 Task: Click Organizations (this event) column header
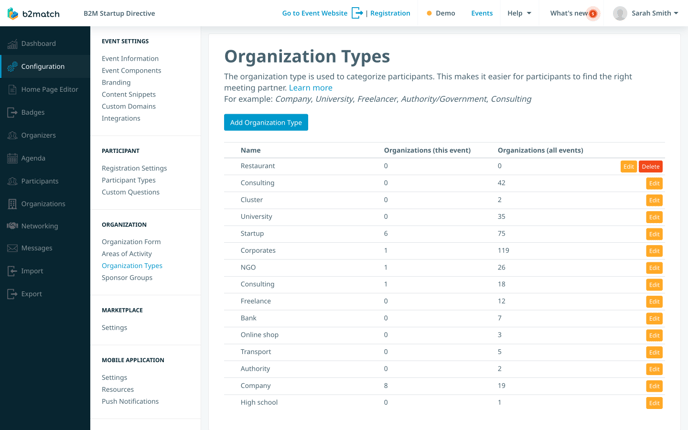click(x=427, y=150)
